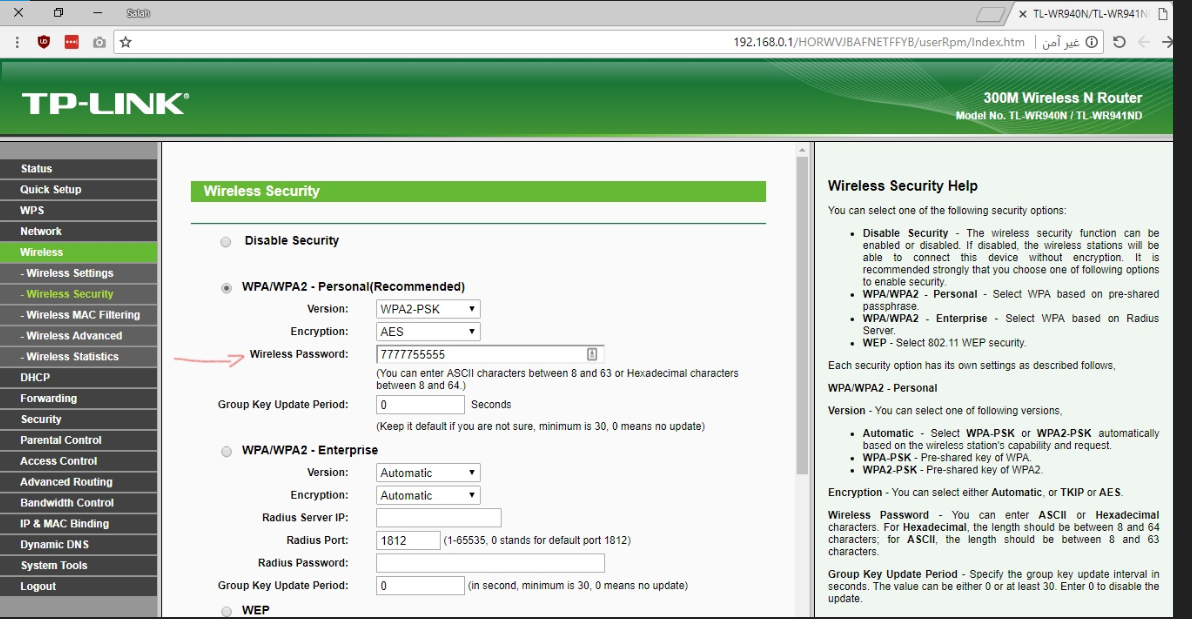The height and width of the screenshot is (619, 1192).
Task: Open the Wireless Statistics submenu
Action: (x=78, y=357)
